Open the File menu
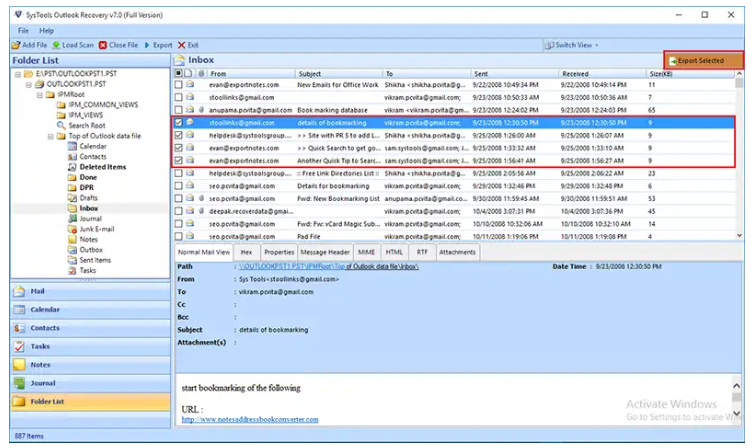755x448 pixels. pos(23,30)
